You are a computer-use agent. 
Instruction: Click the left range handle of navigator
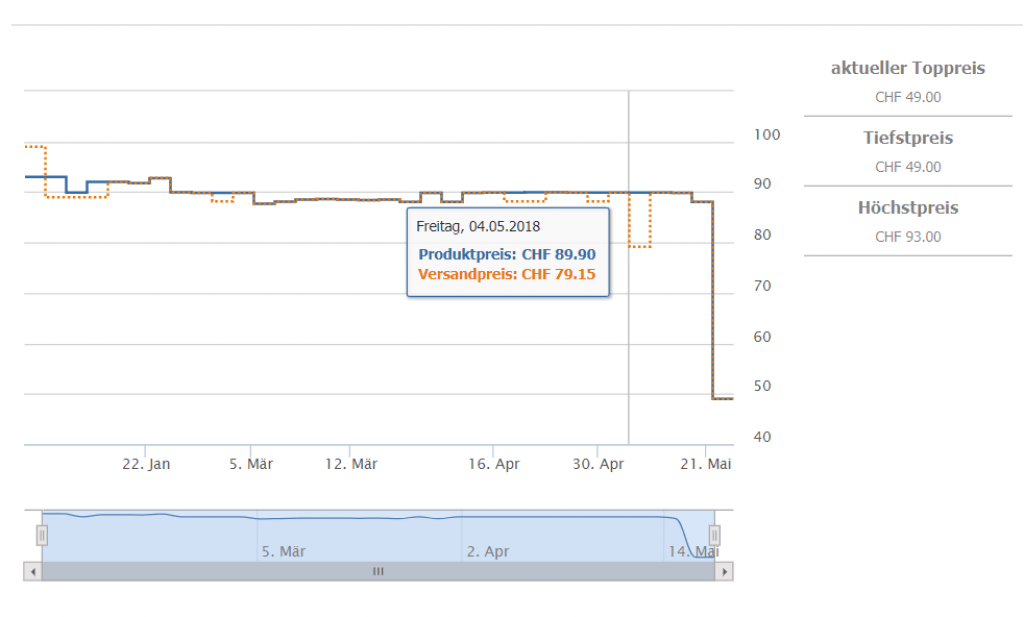pos(42,536)
